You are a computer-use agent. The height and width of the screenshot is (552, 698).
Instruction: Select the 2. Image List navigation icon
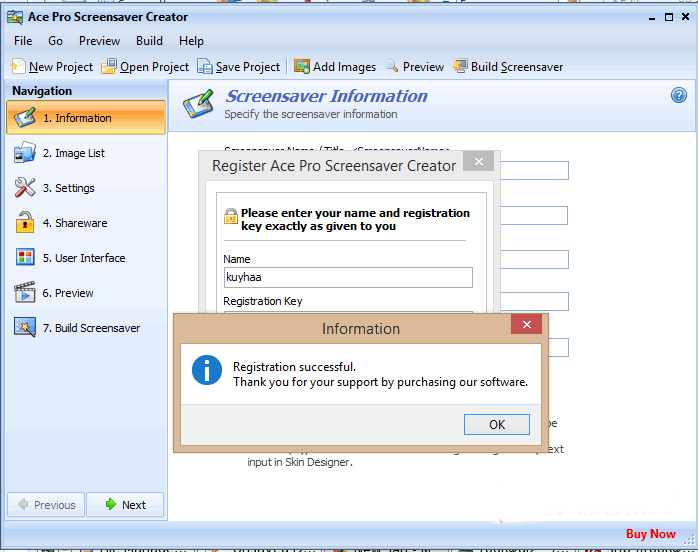click(x=25, y=153)
